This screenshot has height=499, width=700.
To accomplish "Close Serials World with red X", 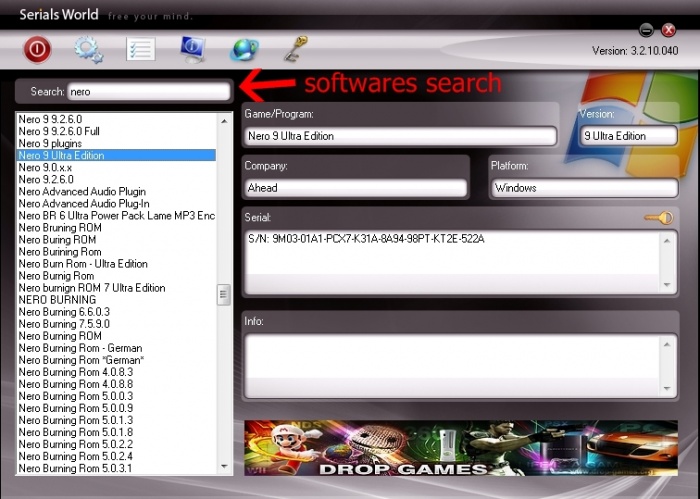I will point(668,30).
